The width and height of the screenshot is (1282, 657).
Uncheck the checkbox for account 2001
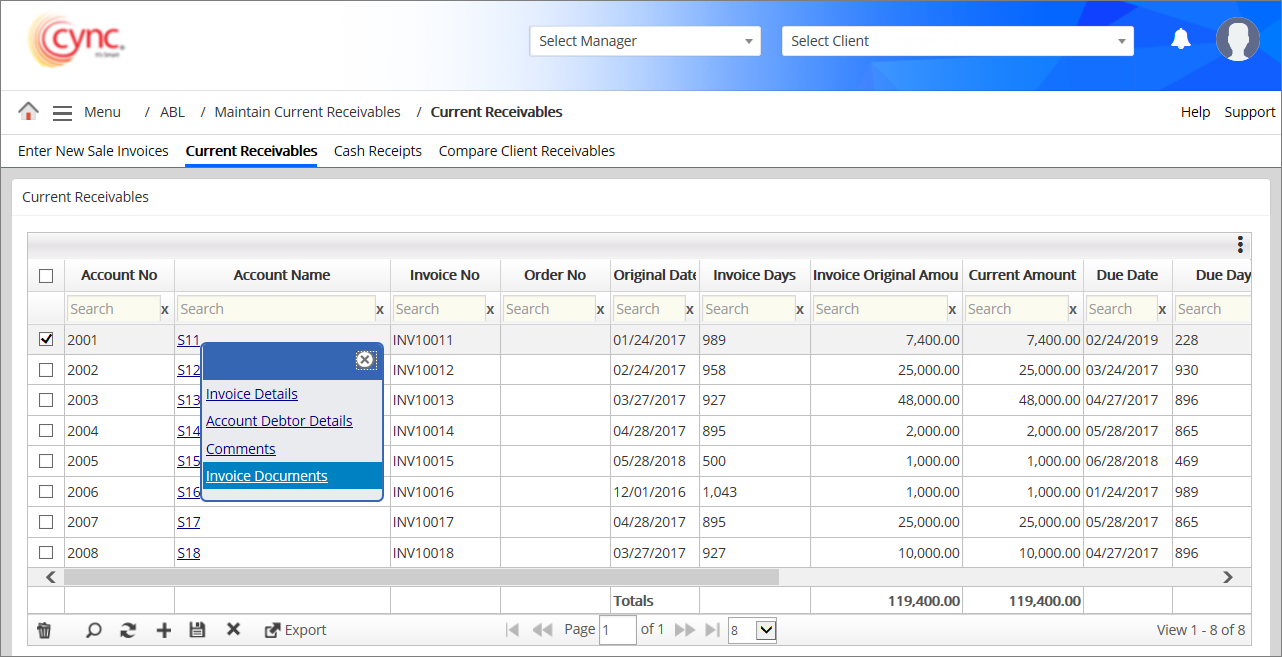click(x=45, y=339)
